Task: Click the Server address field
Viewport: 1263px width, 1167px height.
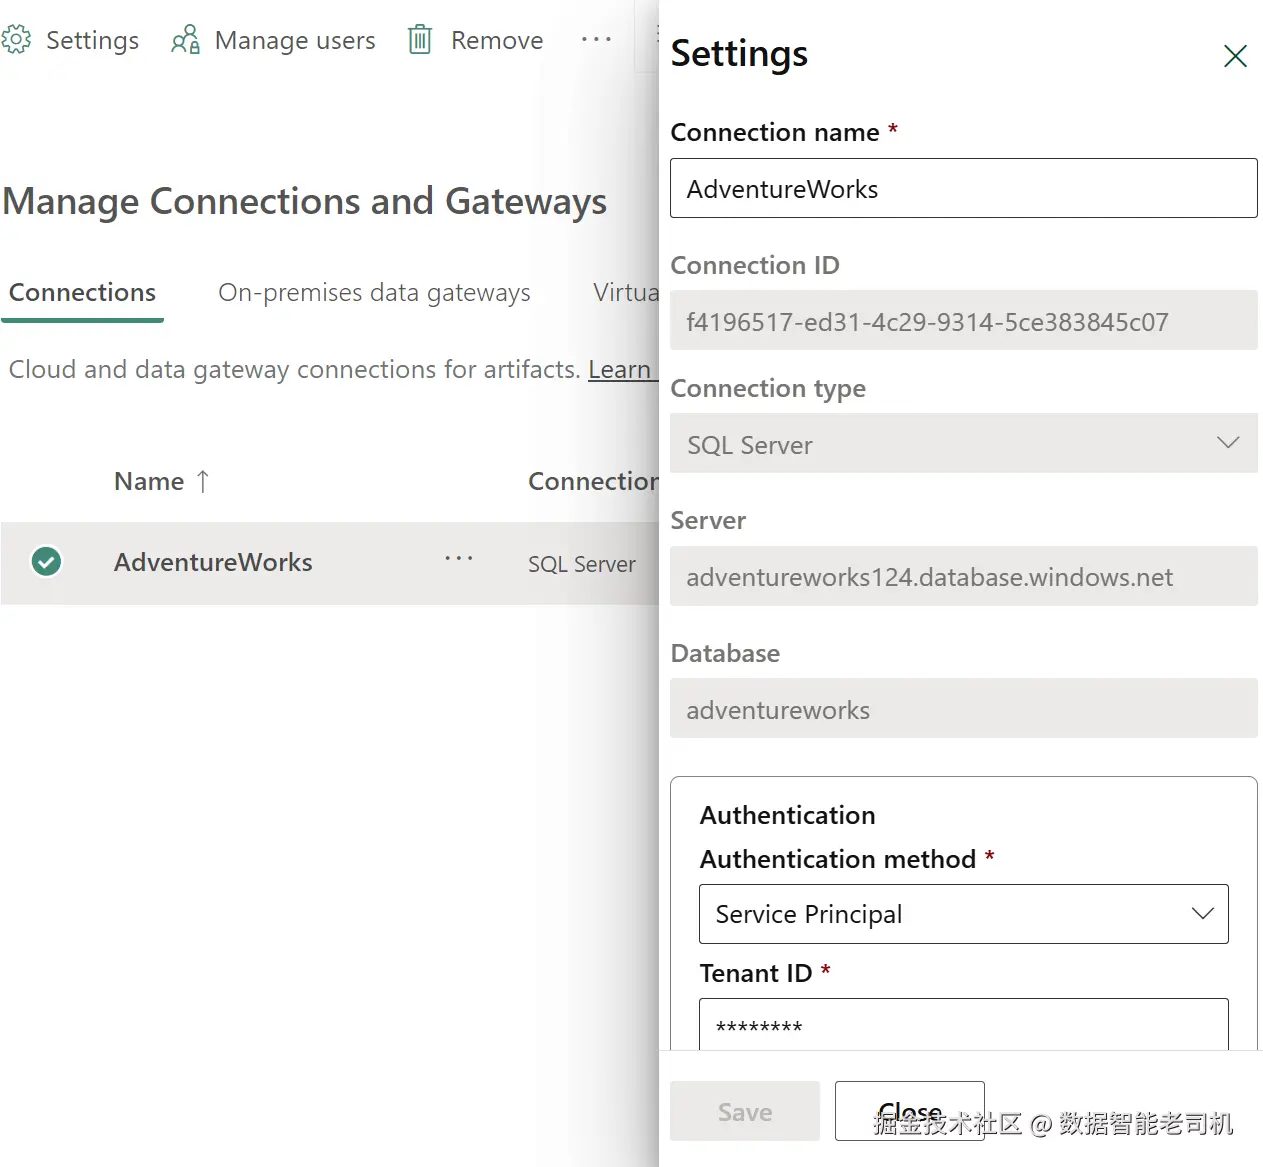Action: (963, 577)
